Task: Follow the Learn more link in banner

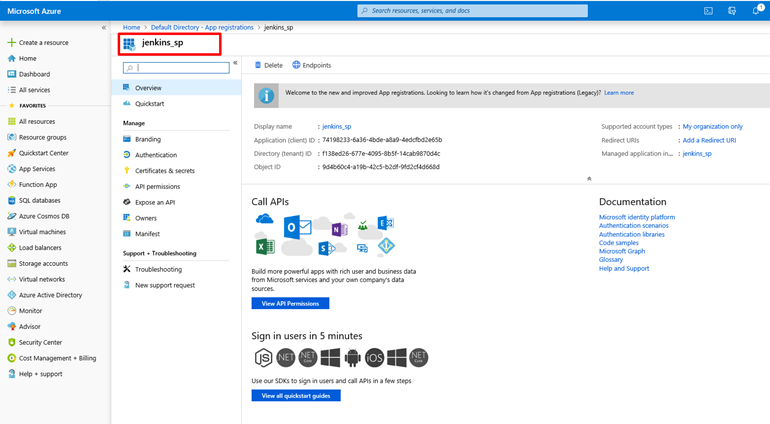Action: tap(619, 92)
